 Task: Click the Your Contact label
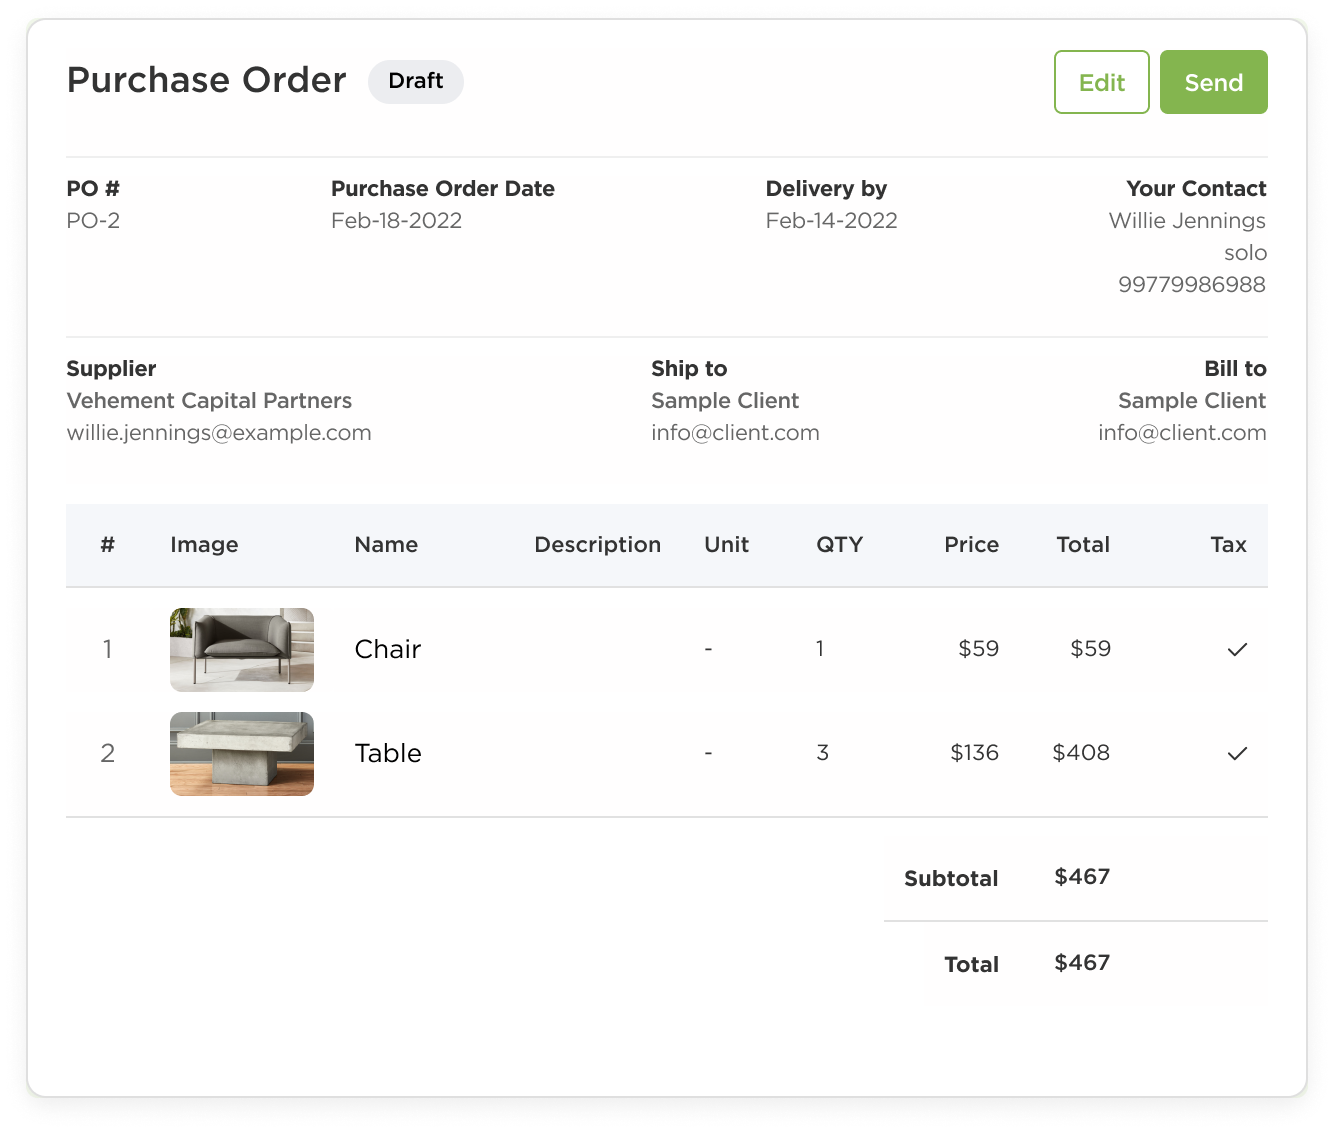[x=1196, y=188]
